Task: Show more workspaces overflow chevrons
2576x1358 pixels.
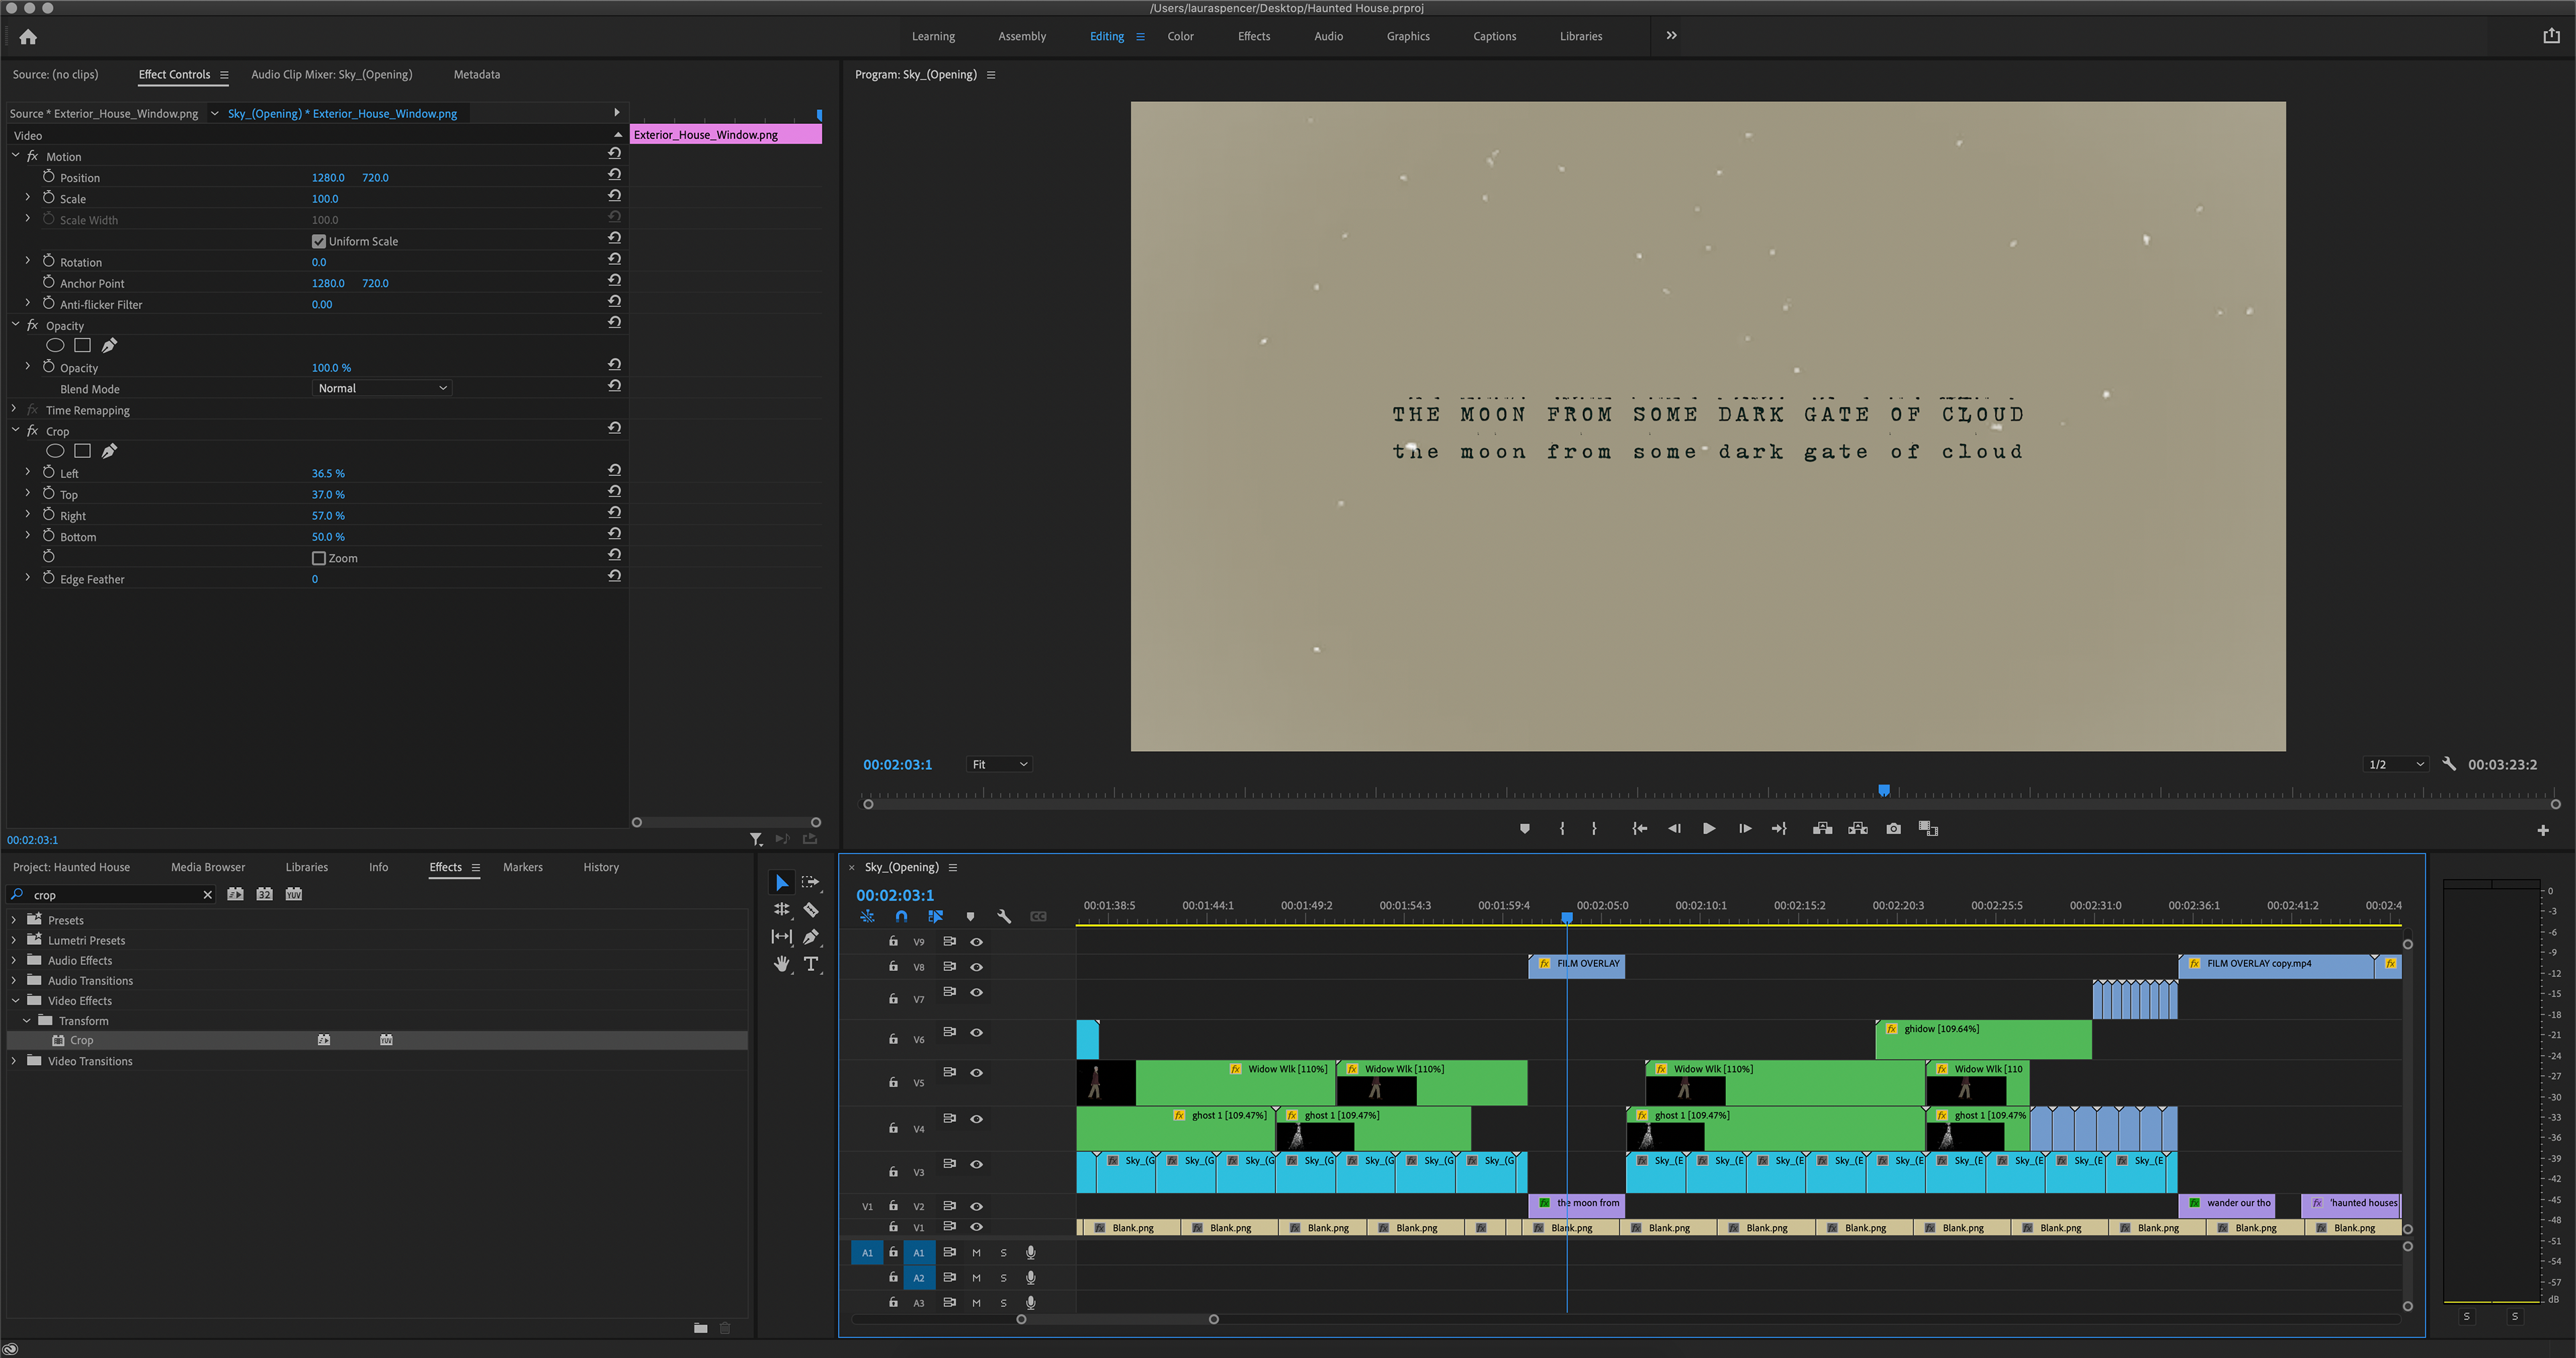Action: [1671, 35]
